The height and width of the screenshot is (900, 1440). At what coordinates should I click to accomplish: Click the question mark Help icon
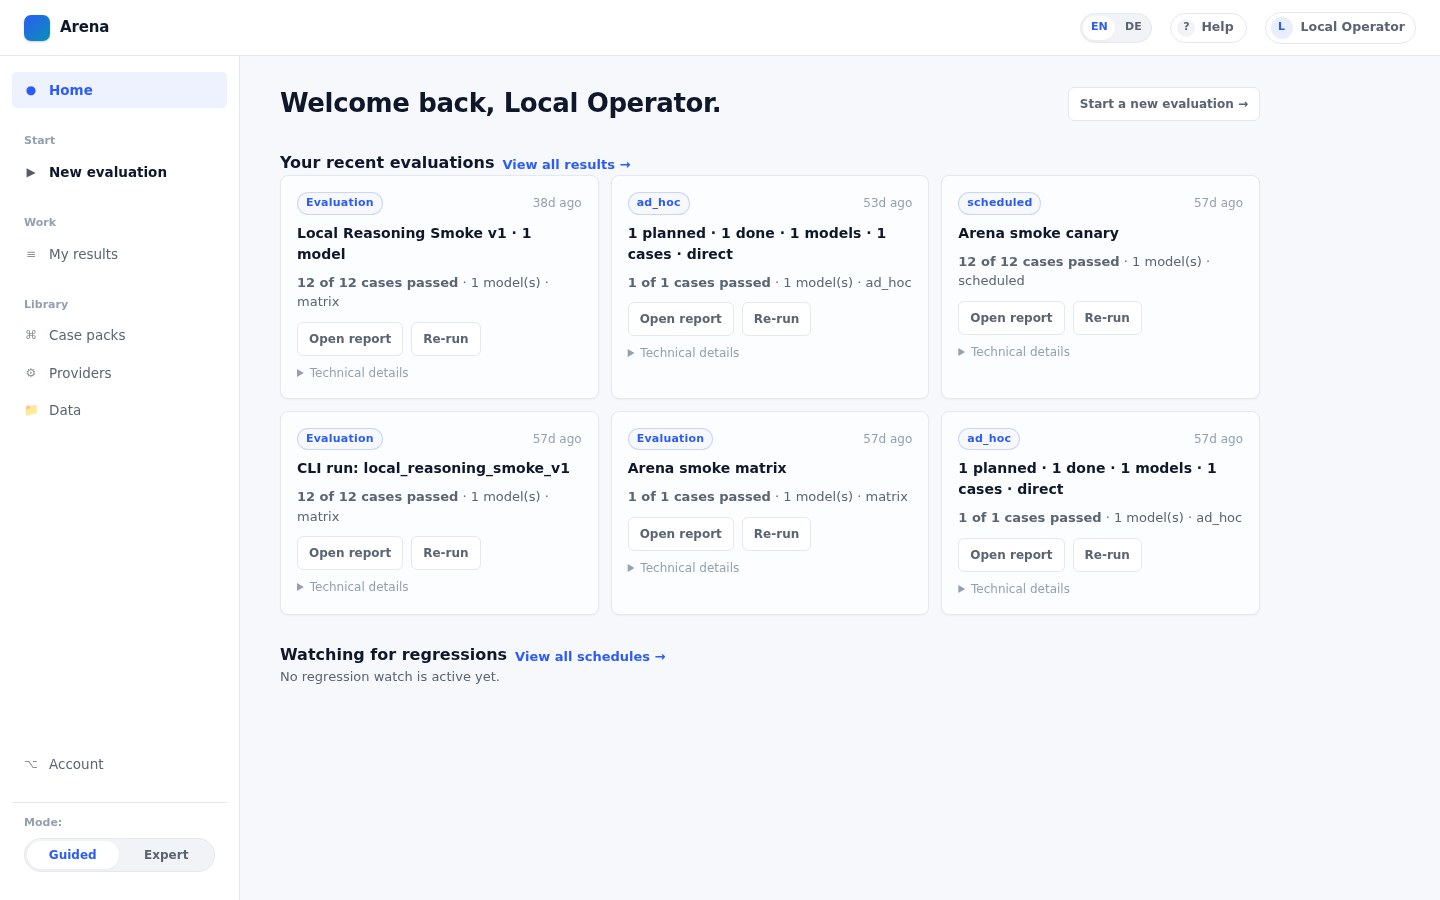[x=1186, y=27]
